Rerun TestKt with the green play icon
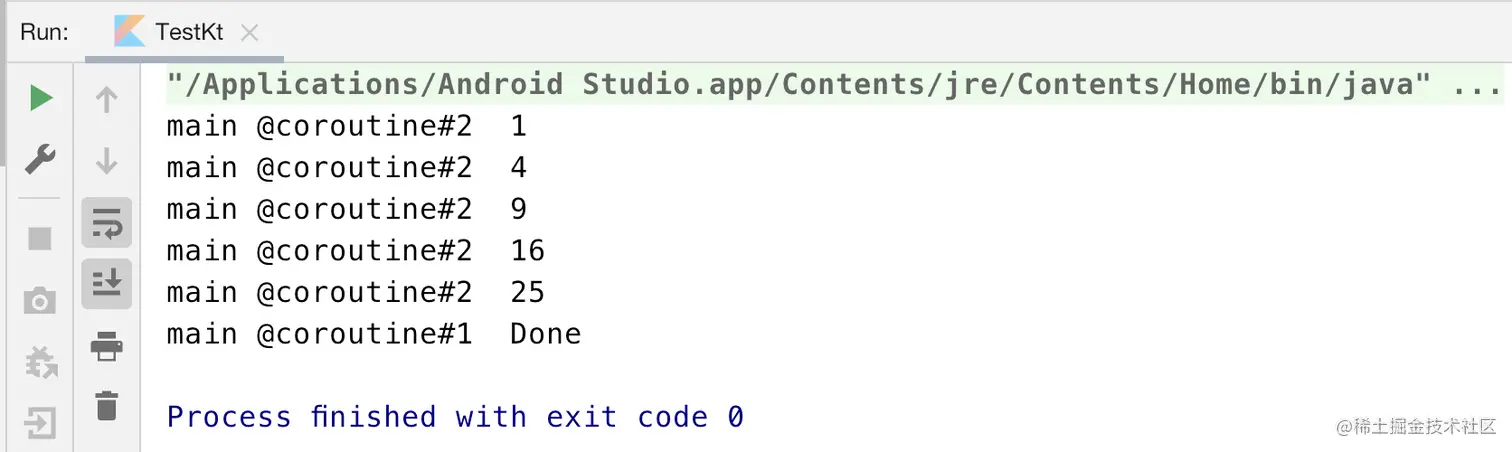Screen dimensions: 1512x452 click(40, 98)
